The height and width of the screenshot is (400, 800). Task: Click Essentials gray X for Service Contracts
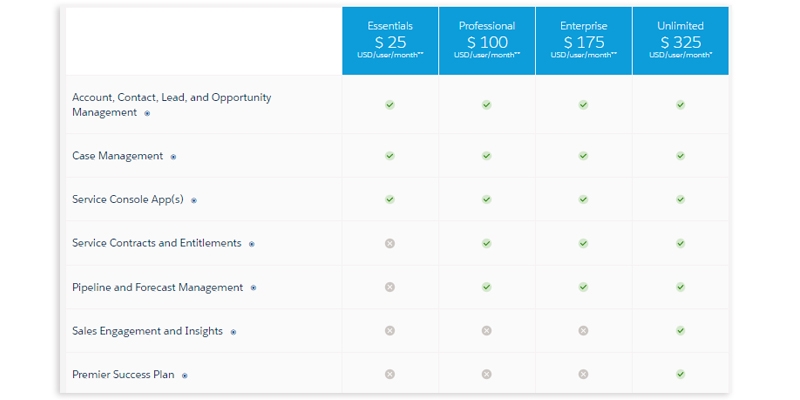point(390,243)
